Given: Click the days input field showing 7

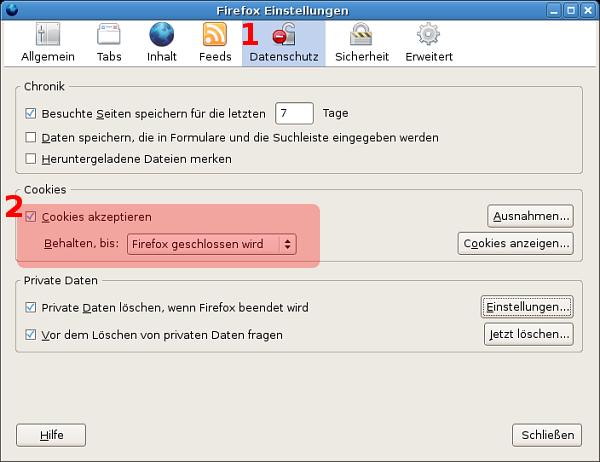Looking at the screenshot, I should (294, 113).
